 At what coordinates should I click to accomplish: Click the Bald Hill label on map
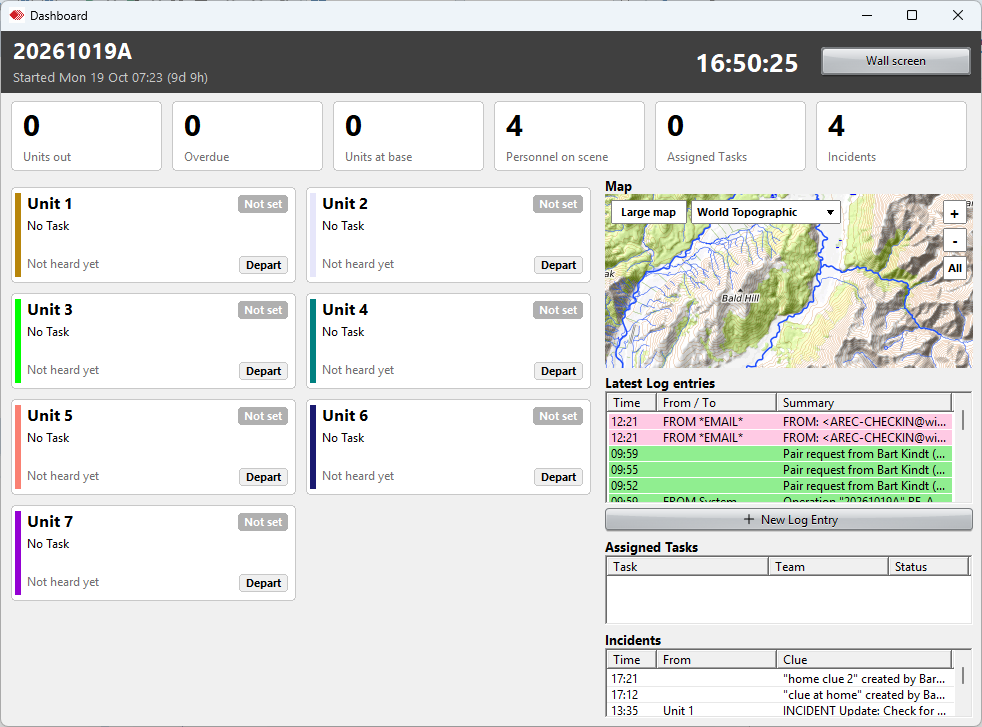(740, 298)
